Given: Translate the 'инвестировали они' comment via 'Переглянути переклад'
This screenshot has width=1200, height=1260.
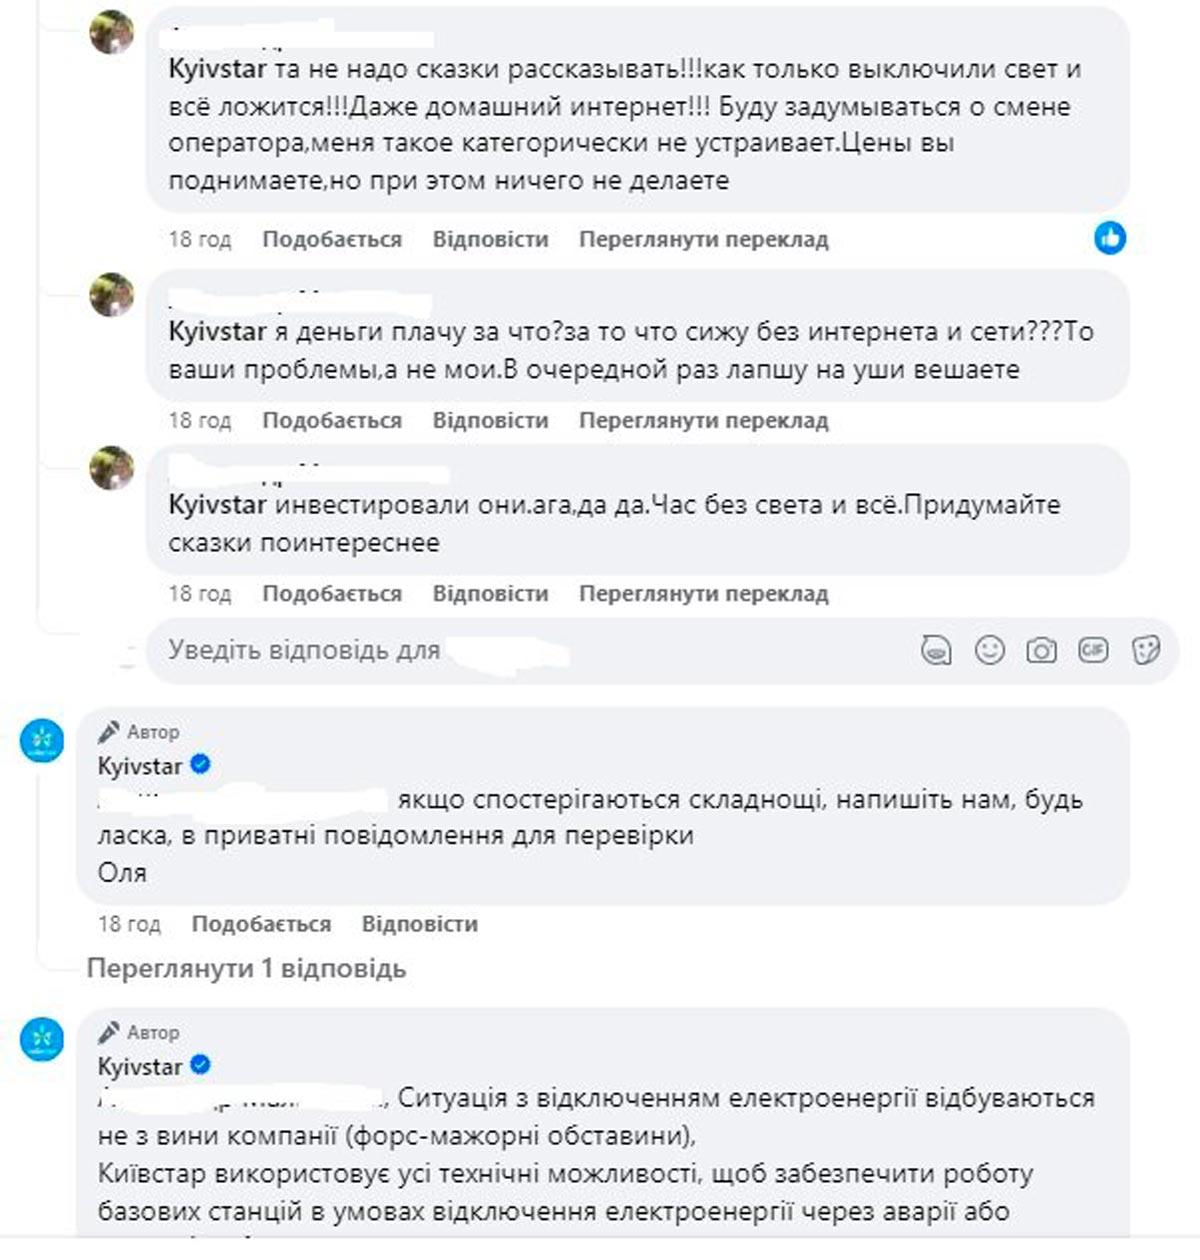Looking at the screenshot, I should (703, 594).
